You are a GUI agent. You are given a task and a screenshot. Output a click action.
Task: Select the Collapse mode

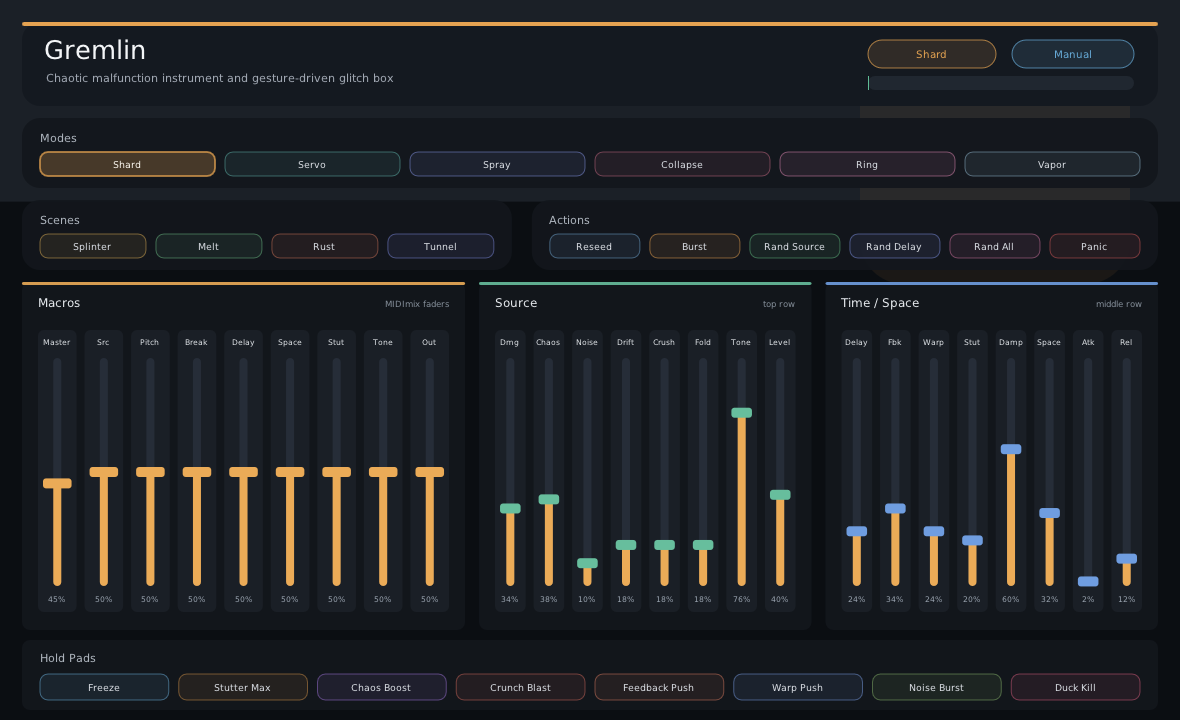(x=682, y=164)
